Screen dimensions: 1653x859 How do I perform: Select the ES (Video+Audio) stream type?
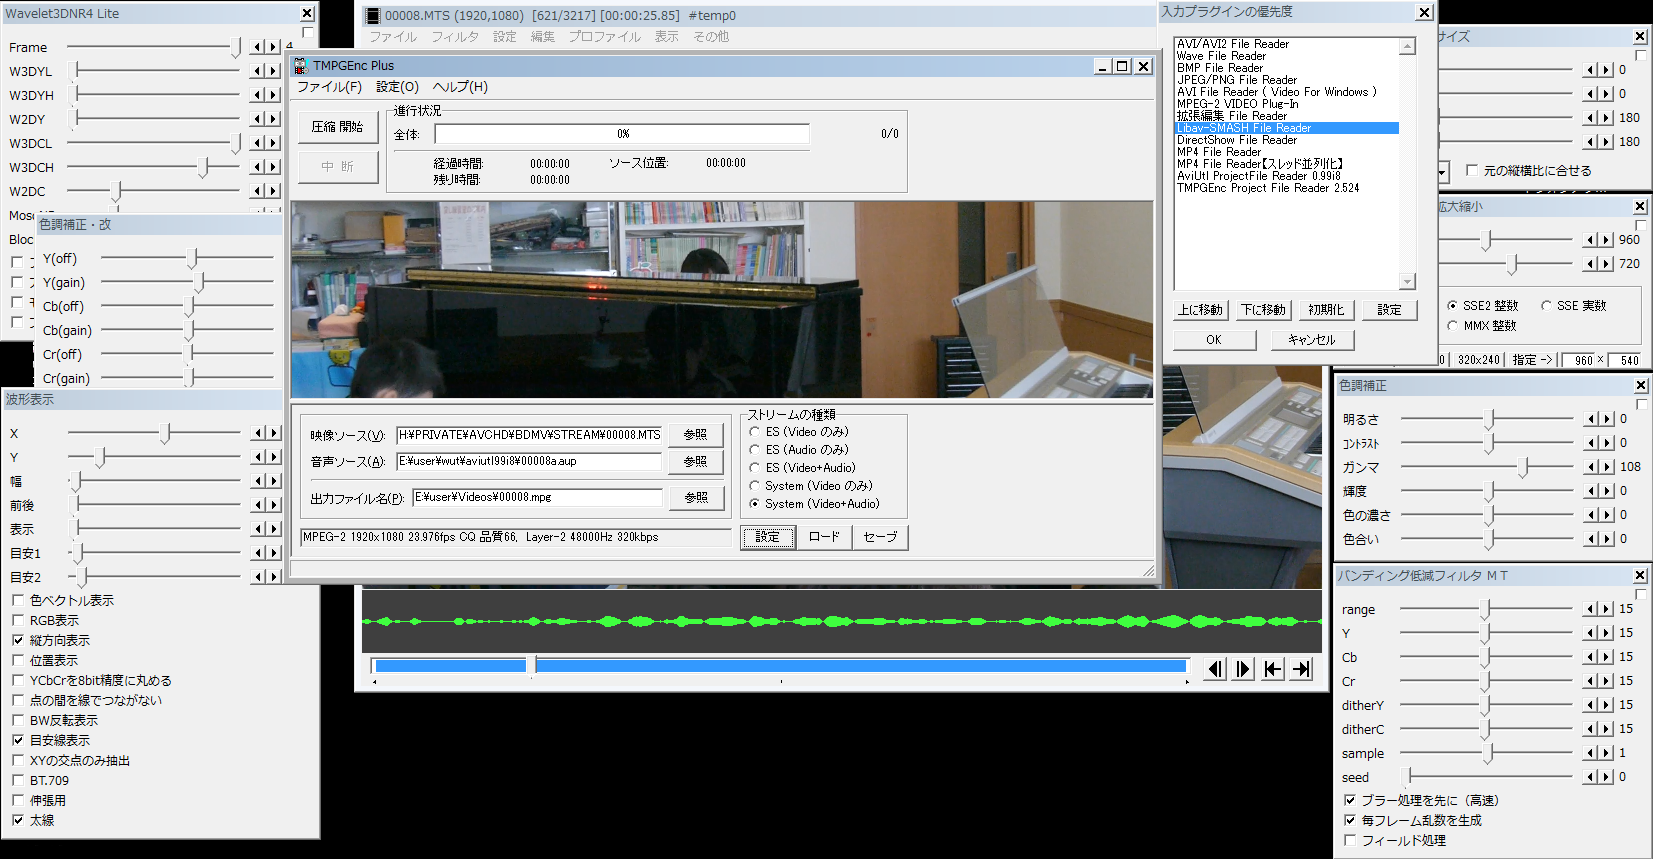click(755, 468)
